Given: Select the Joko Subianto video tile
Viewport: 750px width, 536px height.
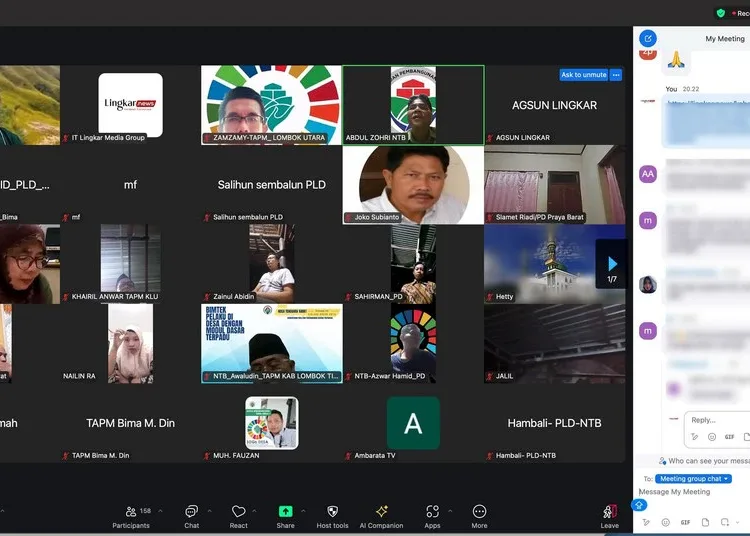Looking at the screenshot, I should coord(413,185).
